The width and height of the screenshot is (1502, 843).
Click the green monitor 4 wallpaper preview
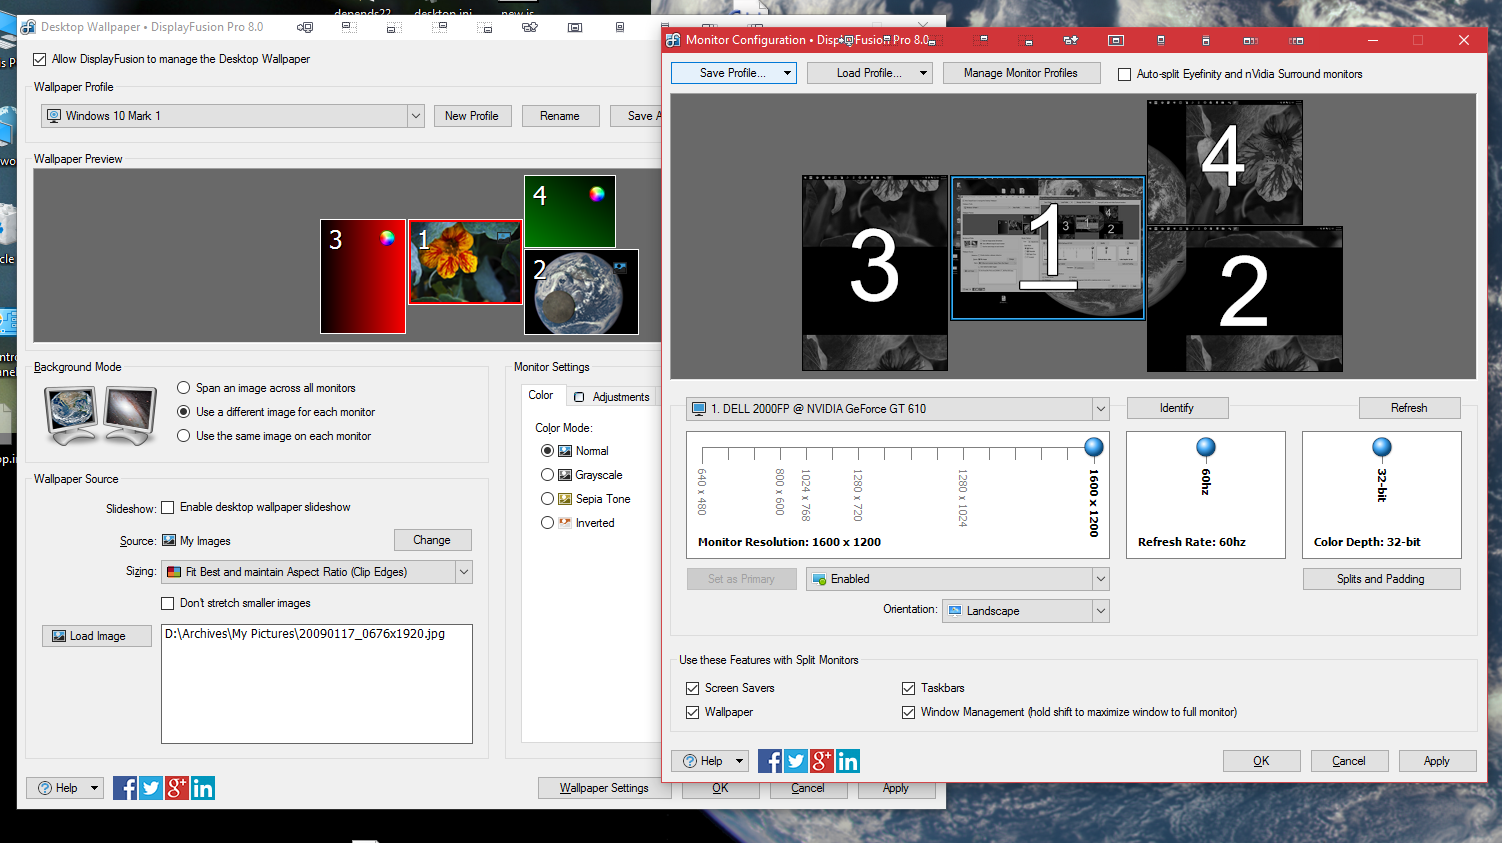pyautogui.click(x=570, y=211)
